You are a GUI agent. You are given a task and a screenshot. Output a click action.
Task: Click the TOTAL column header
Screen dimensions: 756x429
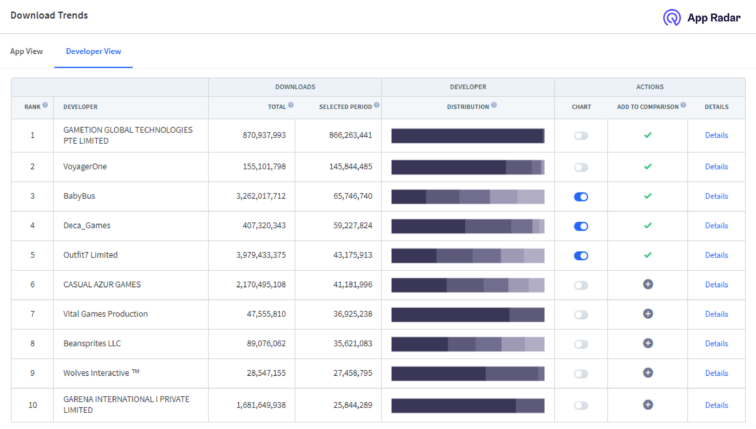click(277, 107)
